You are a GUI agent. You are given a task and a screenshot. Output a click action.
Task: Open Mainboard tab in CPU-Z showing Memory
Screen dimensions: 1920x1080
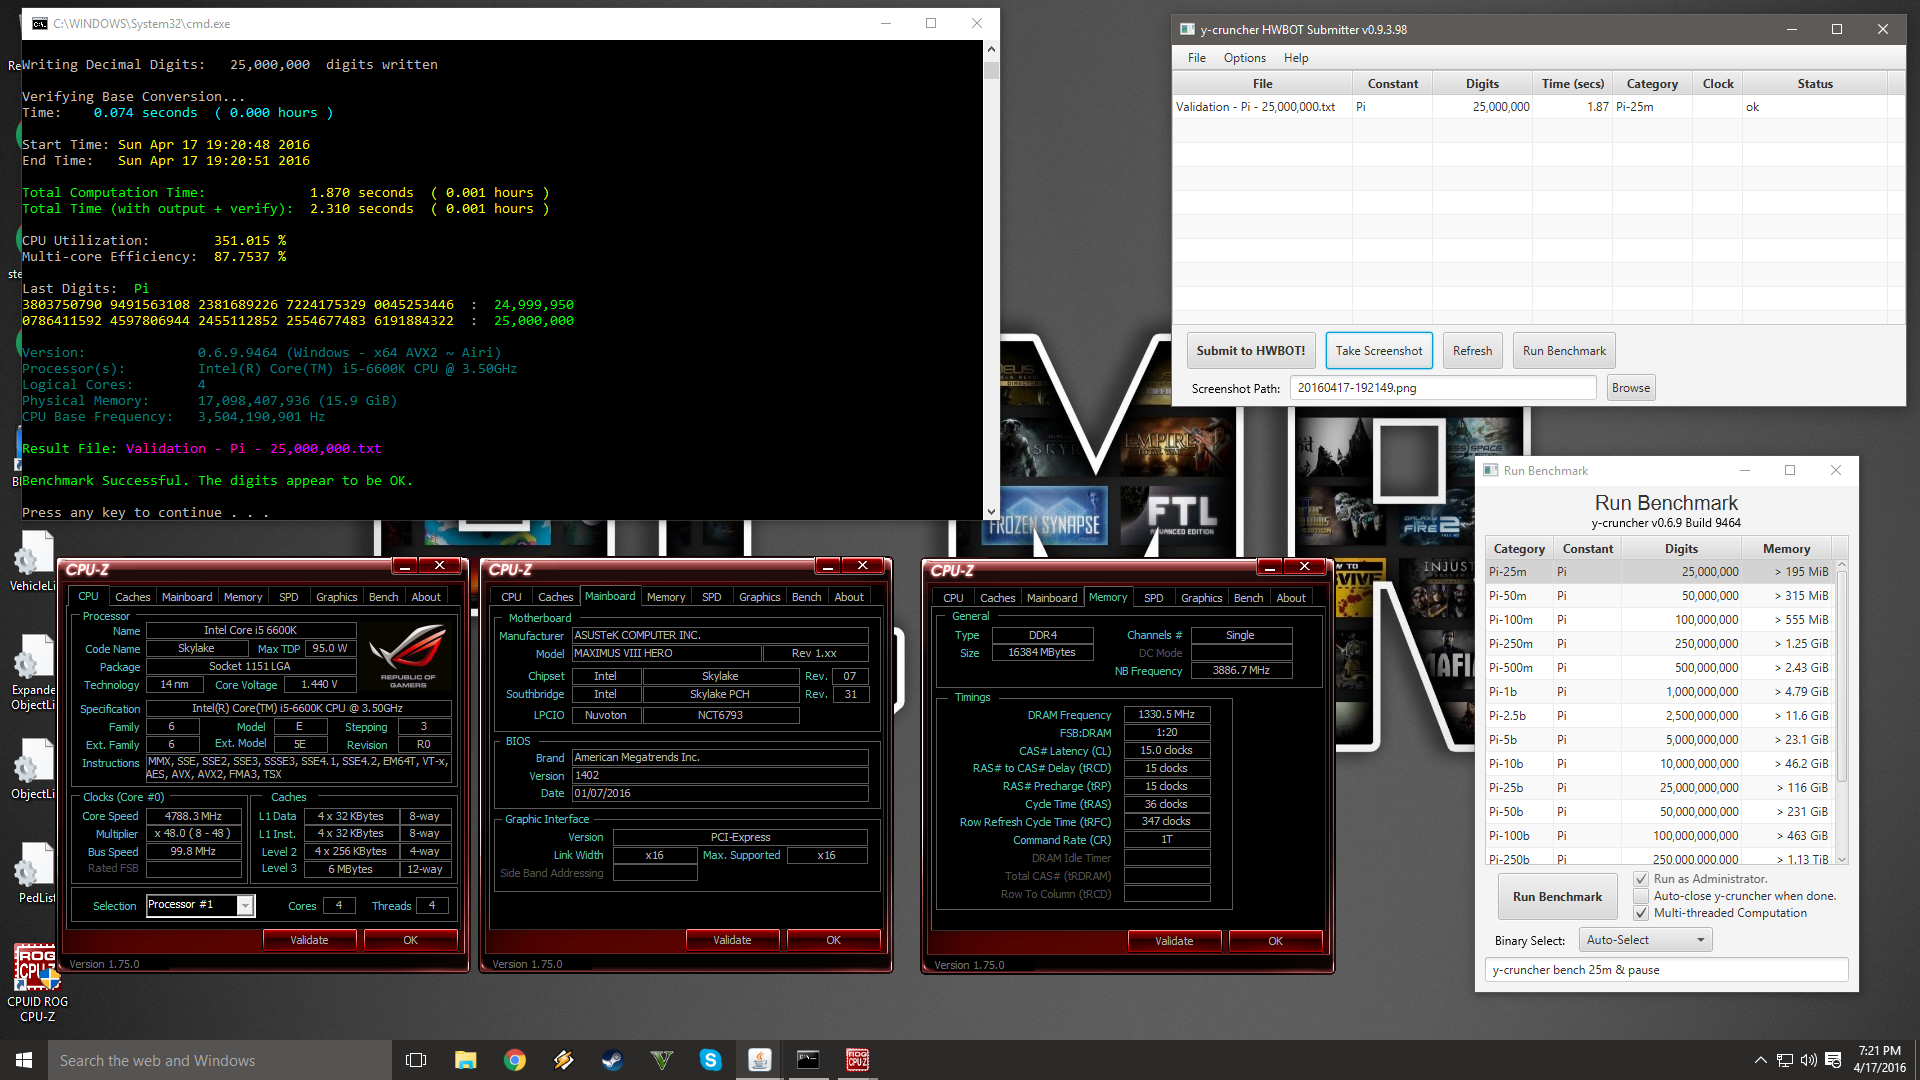pyautogui.click(x=1052, y=598)
